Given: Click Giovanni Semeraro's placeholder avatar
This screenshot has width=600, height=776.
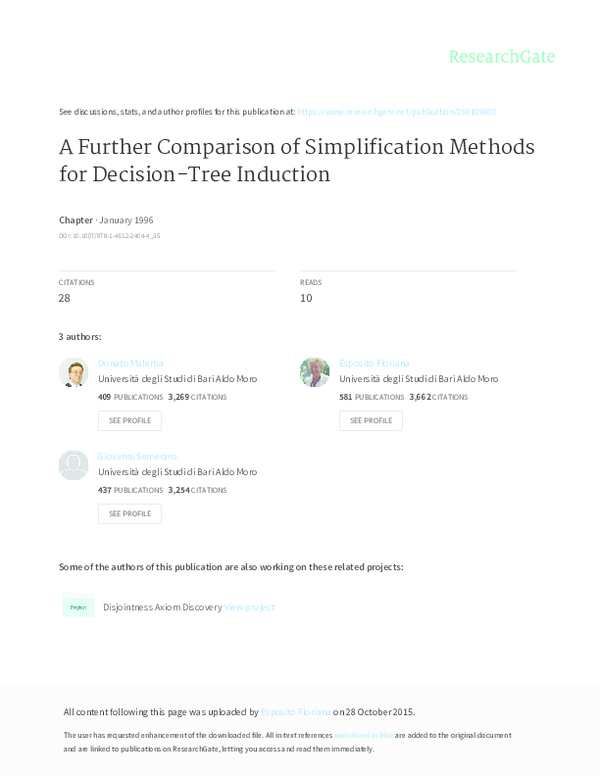Looking at the screenshot, I should 73,465.
